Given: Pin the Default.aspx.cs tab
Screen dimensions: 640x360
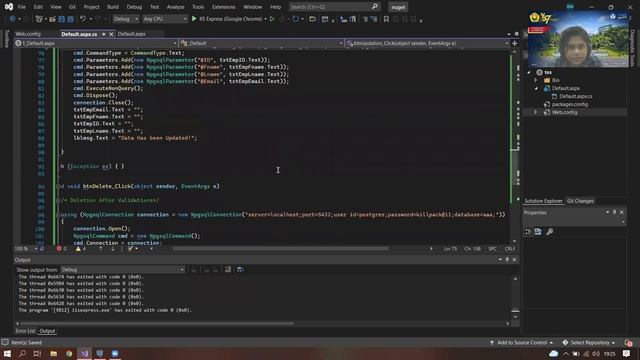Looking at the screenshot, I should click(x=104, y=34).
